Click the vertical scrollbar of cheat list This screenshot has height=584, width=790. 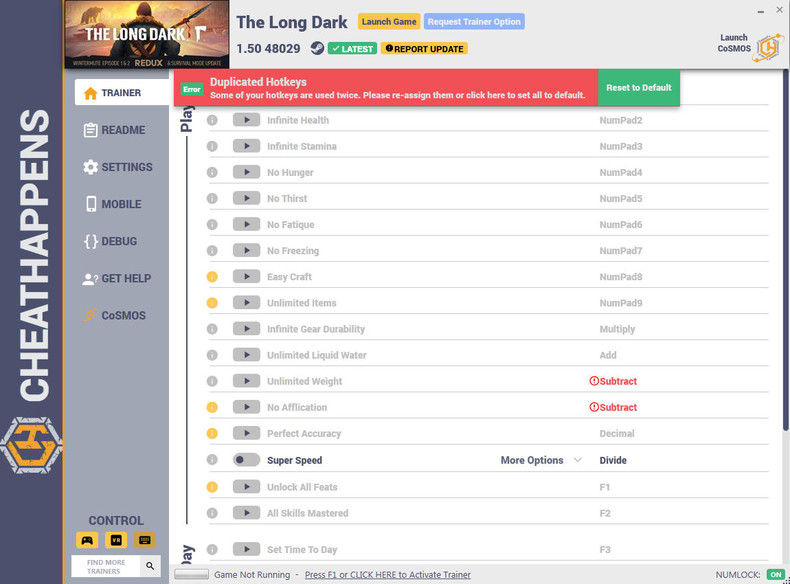(785, 252)
